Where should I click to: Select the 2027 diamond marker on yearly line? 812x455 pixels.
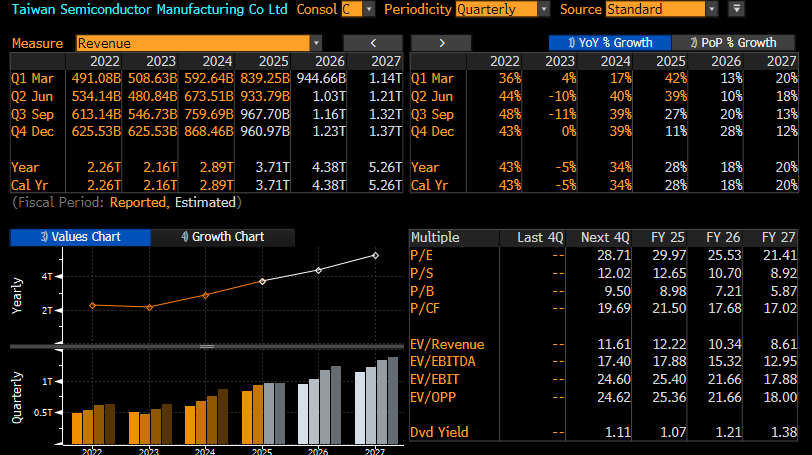(x=376, y=255)
